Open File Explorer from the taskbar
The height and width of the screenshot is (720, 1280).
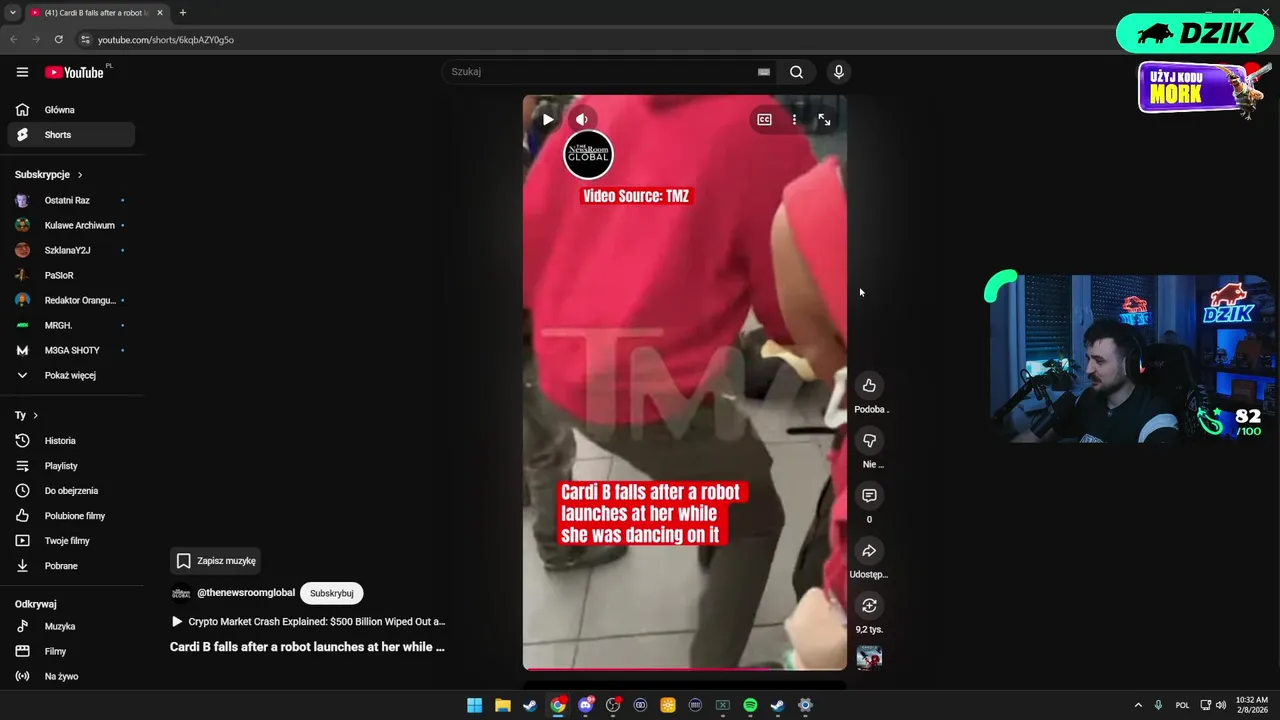[502, 705]
